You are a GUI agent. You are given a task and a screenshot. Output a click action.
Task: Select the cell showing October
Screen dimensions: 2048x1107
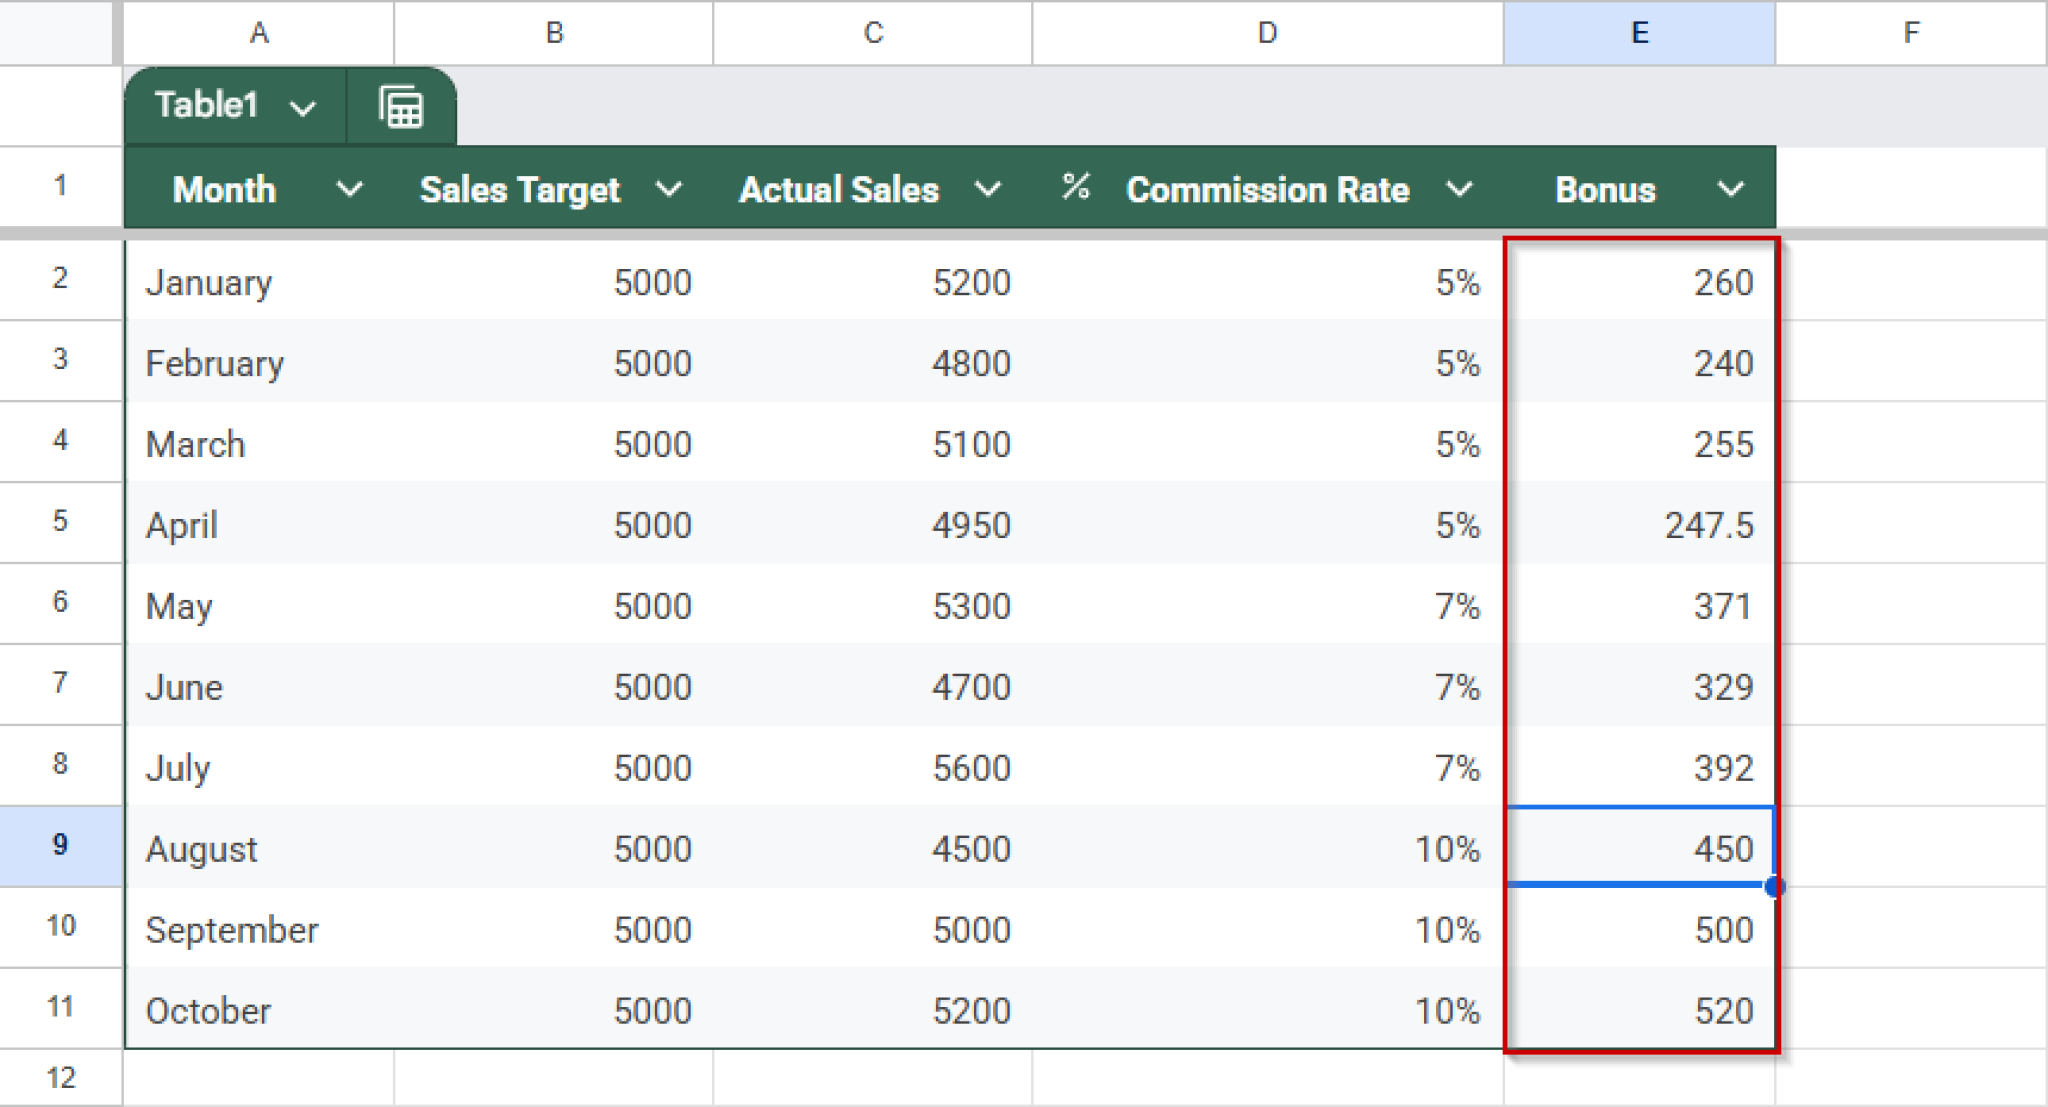[259, 1009]
